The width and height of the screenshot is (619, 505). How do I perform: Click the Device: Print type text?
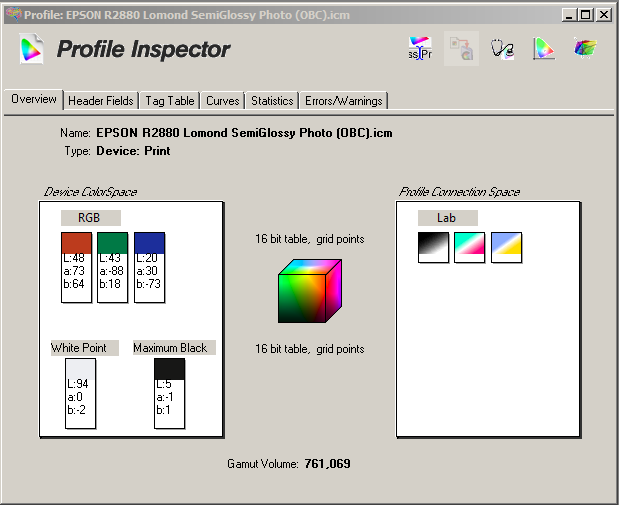click(133, 151)
